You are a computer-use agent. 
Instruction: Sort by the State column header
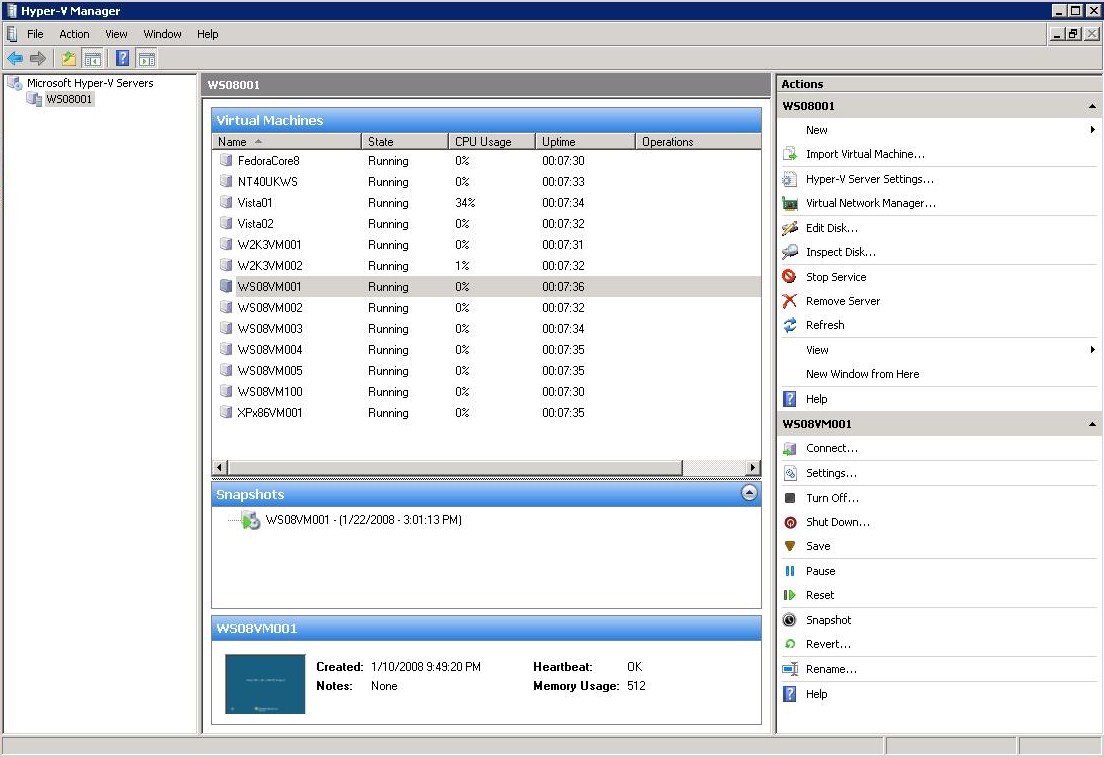coord(405,142)
